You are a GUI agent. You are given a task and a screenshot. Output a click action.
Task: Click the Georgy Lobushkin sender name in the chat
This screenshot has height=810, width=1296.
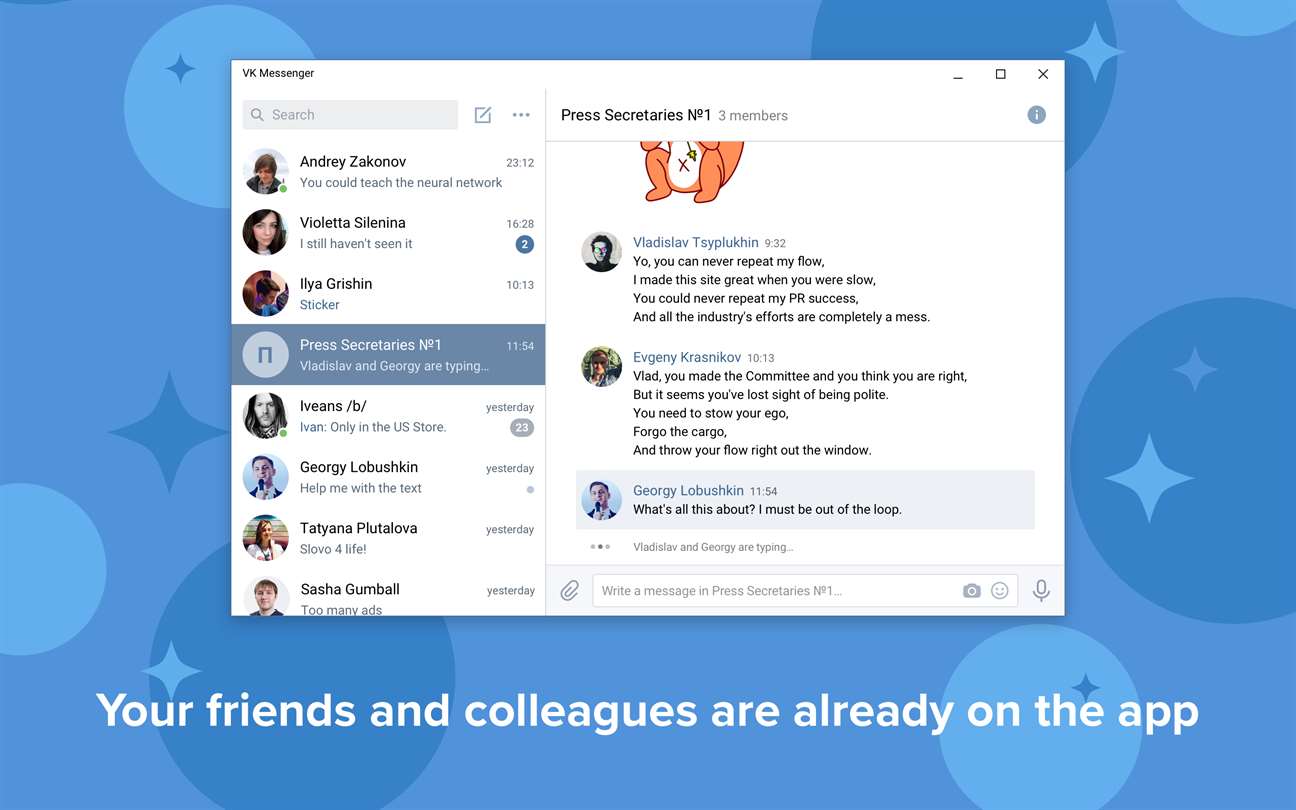[688, 490]
